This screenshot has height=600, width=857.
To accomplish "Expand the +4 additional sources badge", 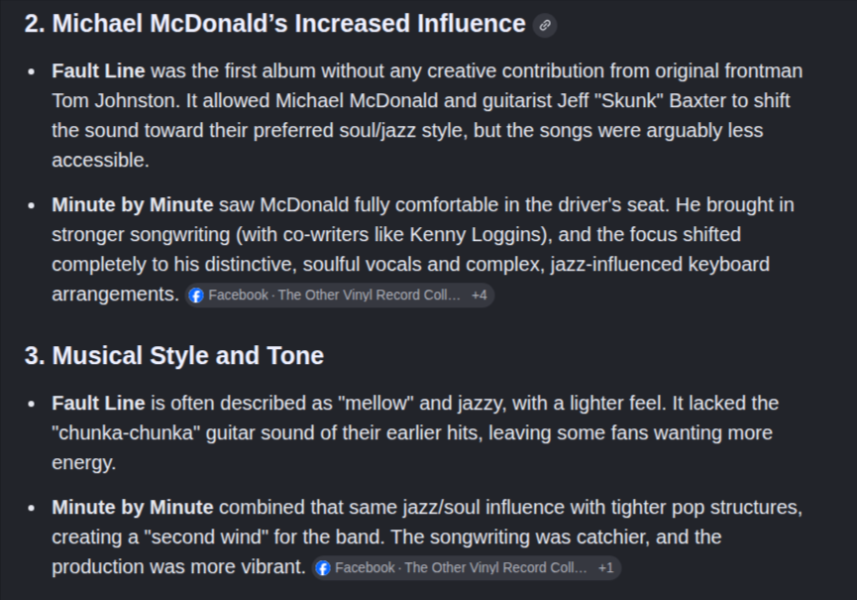I will [x=479, y=296].
